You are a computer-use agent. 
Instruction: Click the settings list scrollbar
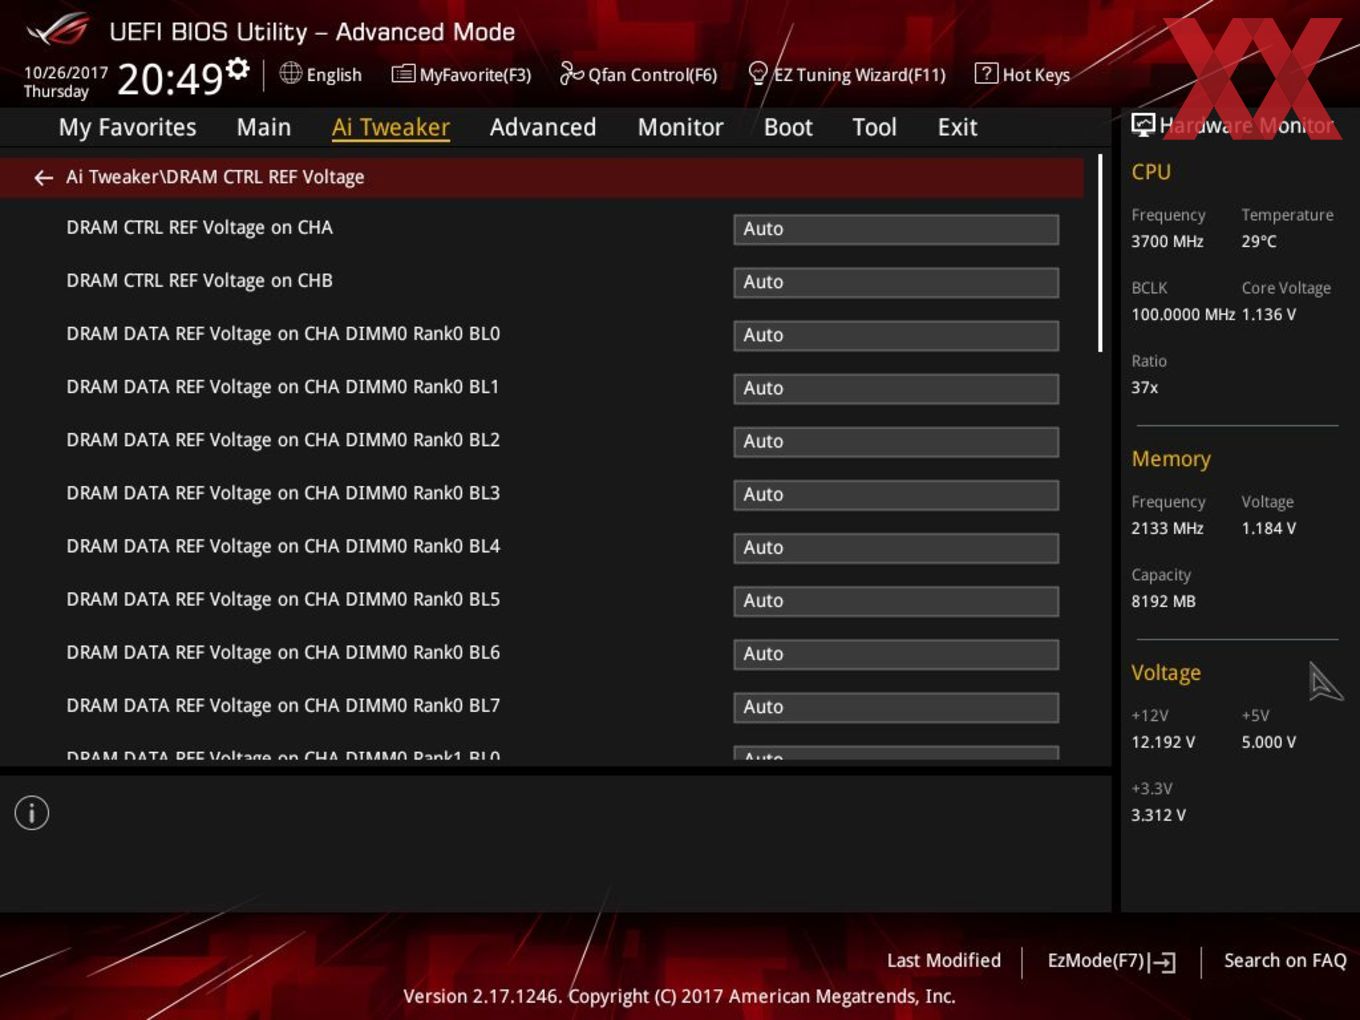(x=1100, y=253)
